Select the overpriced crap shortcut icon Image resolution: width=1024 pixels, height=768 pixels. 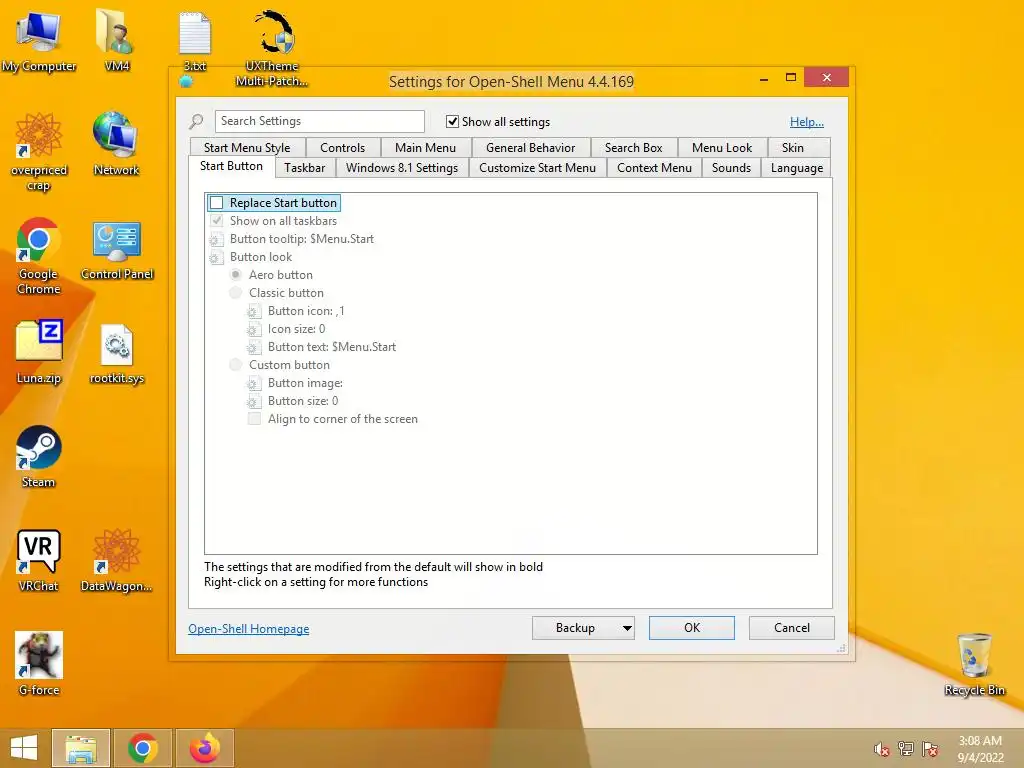pos(39,152)
